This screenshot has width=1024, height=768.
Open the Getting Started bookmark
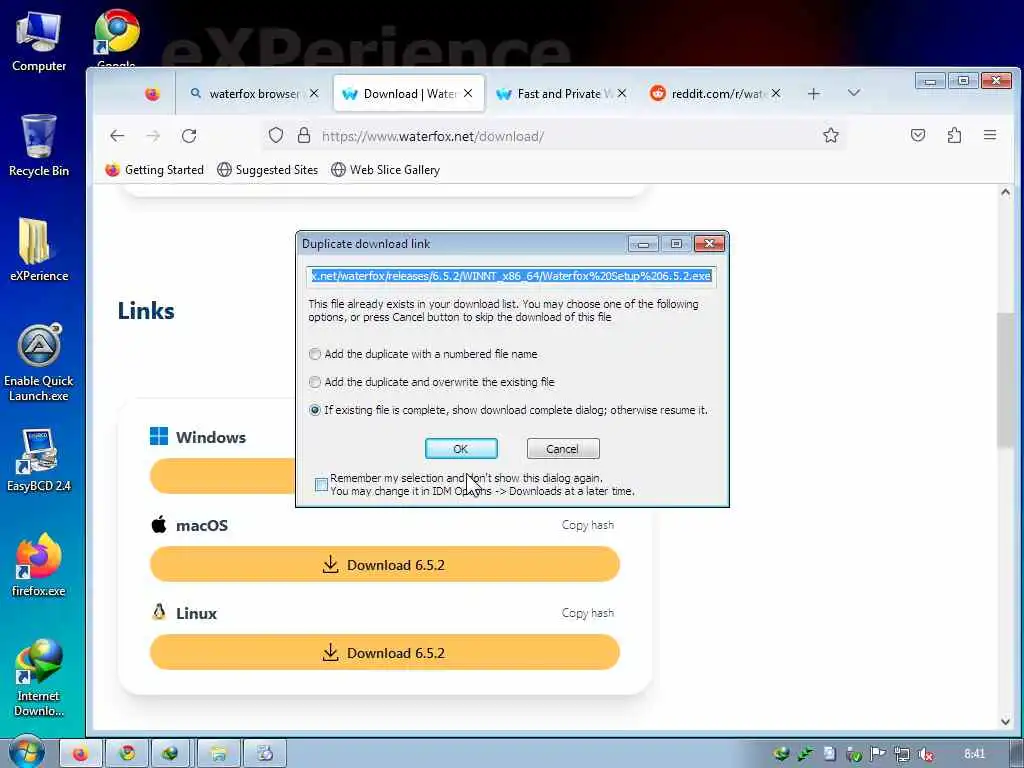(154, 170)
